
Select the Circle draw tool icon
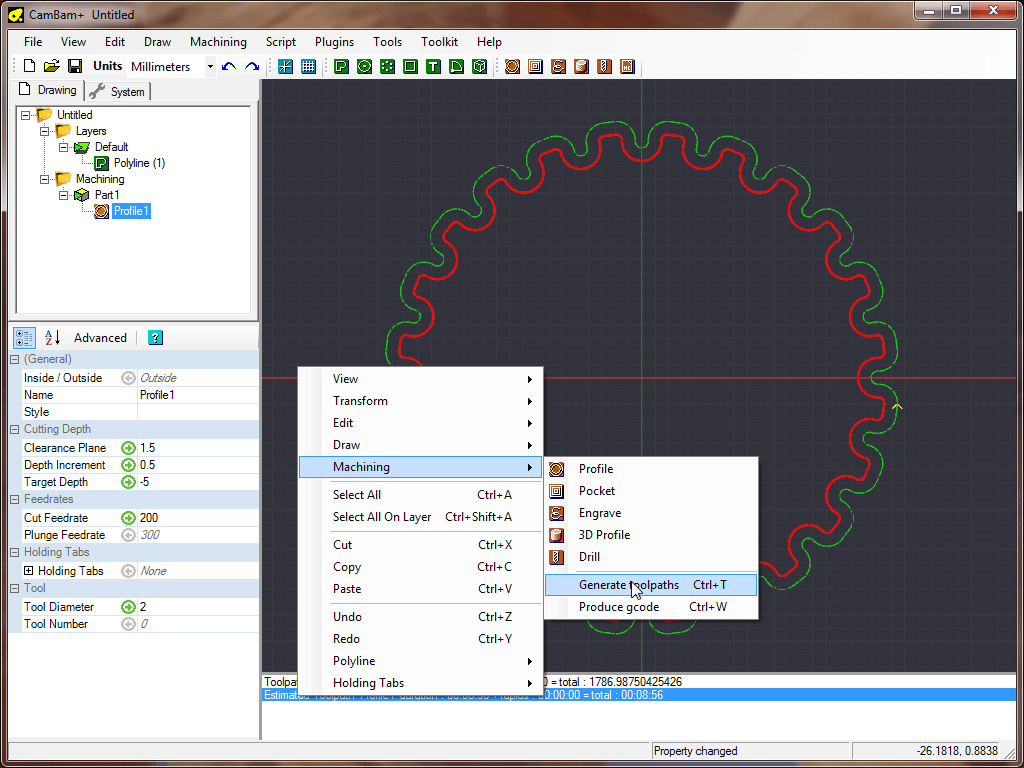tap(364, 66)
